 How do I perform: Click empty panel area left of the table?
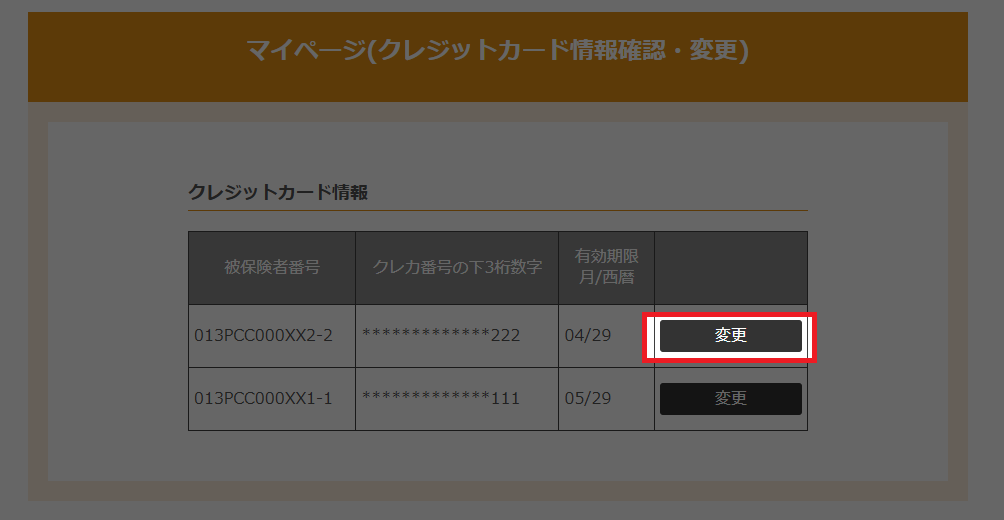click(x=115, y=330)
